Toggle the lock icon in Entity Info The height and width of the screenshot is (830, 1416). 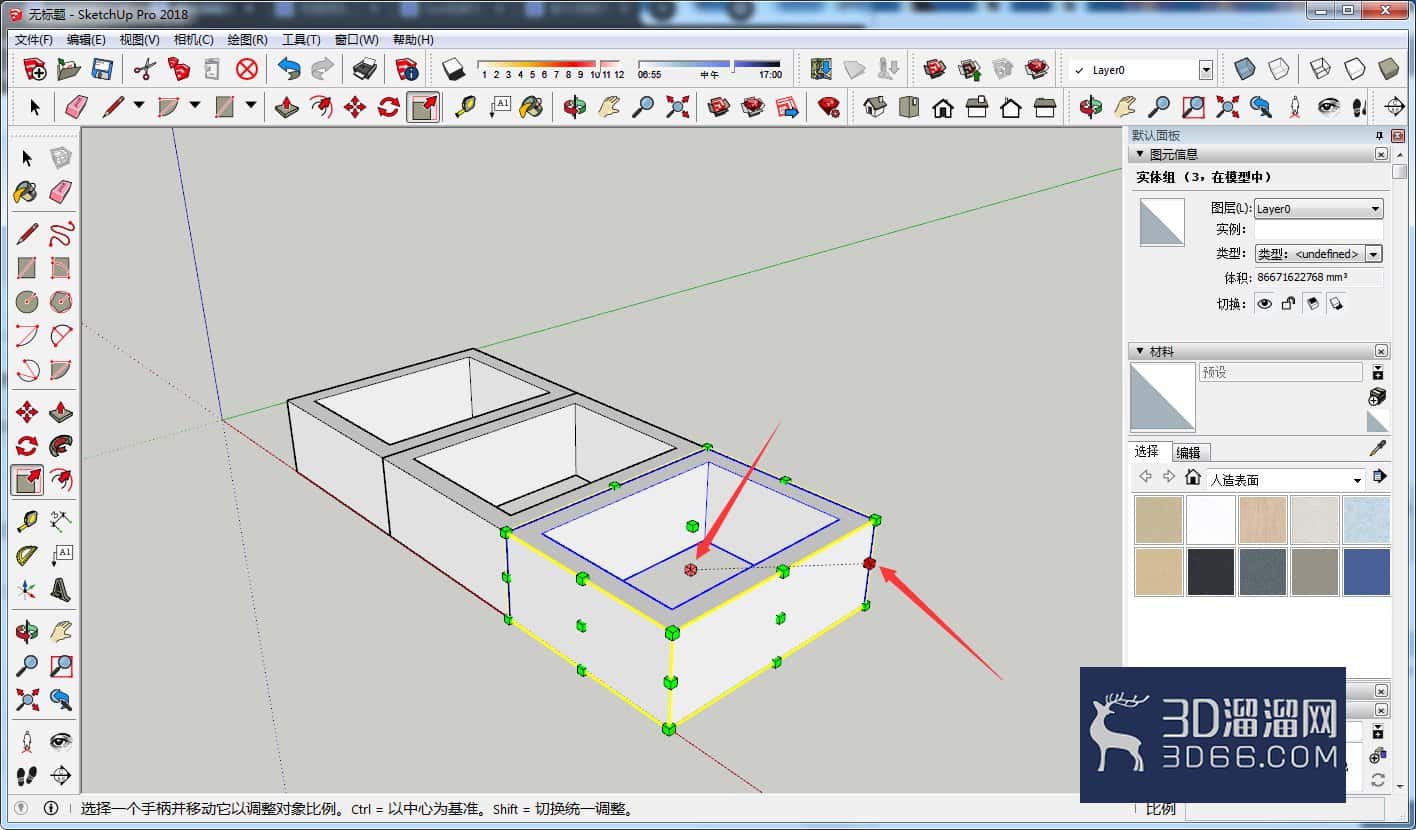coord(1288,304)
